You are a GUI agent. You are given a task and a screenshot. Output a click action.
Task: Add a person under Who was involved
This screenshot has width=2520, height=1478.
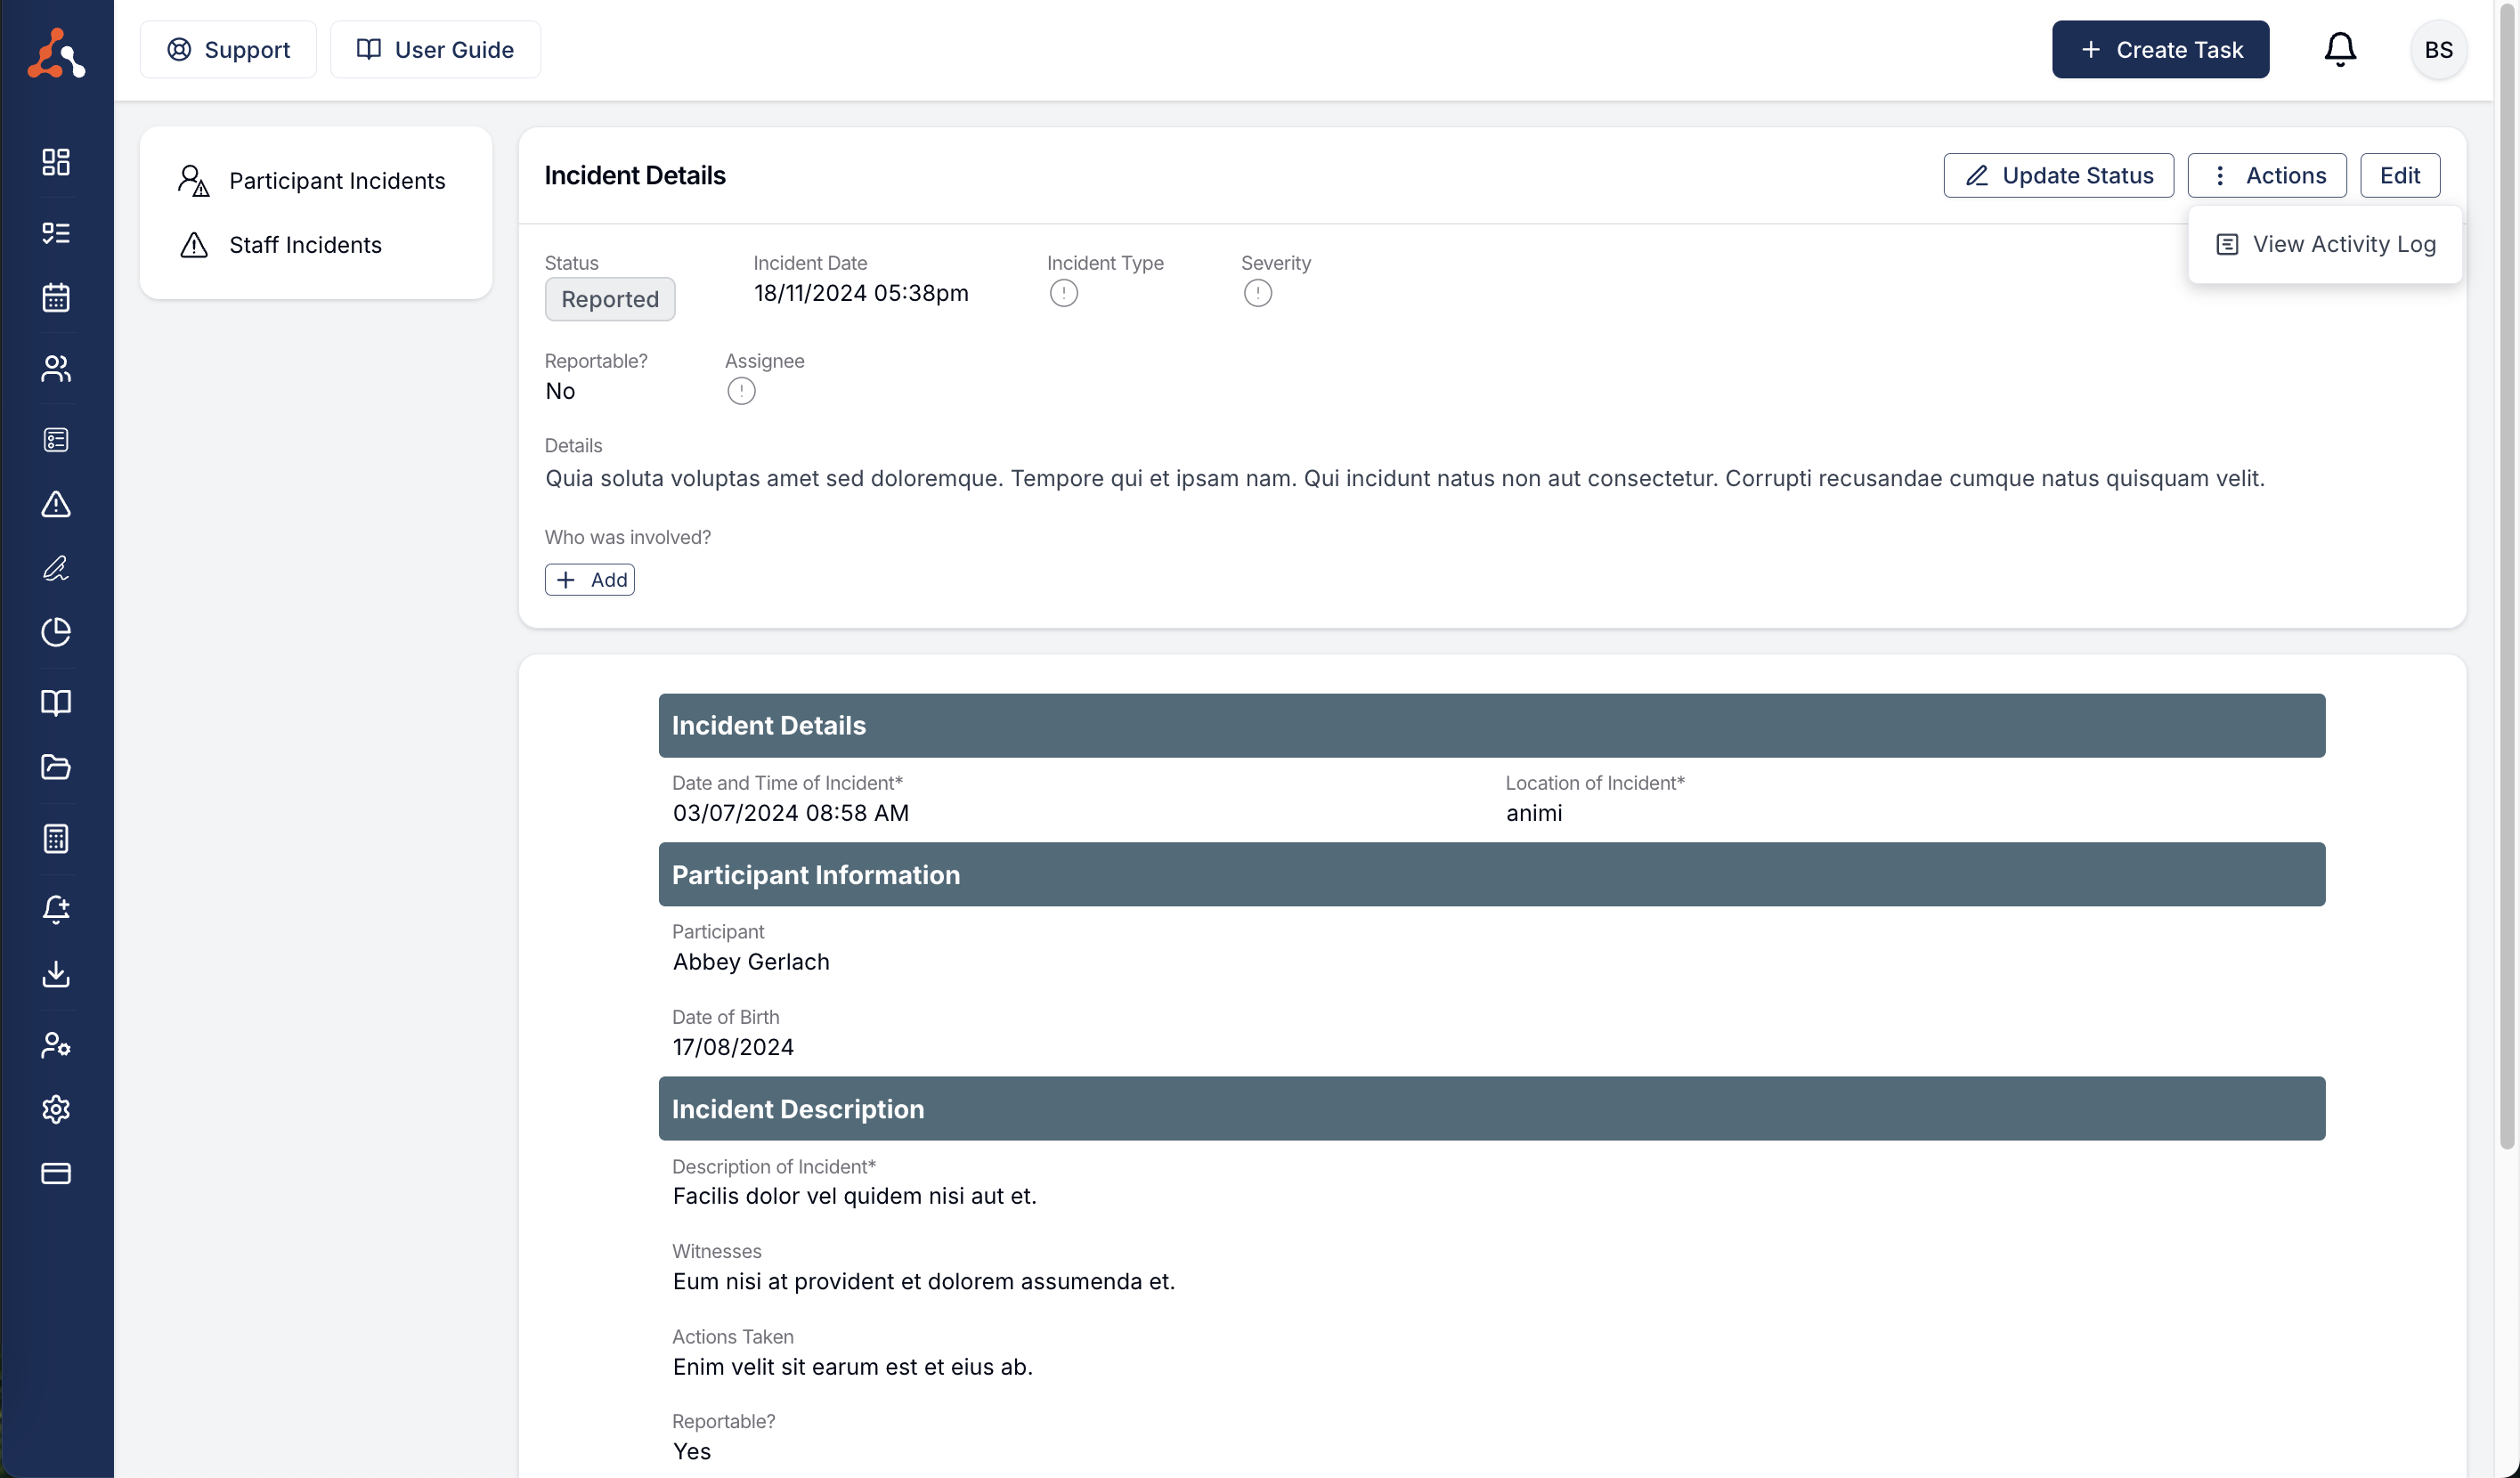pyautogui.click(x=590, y=580)
